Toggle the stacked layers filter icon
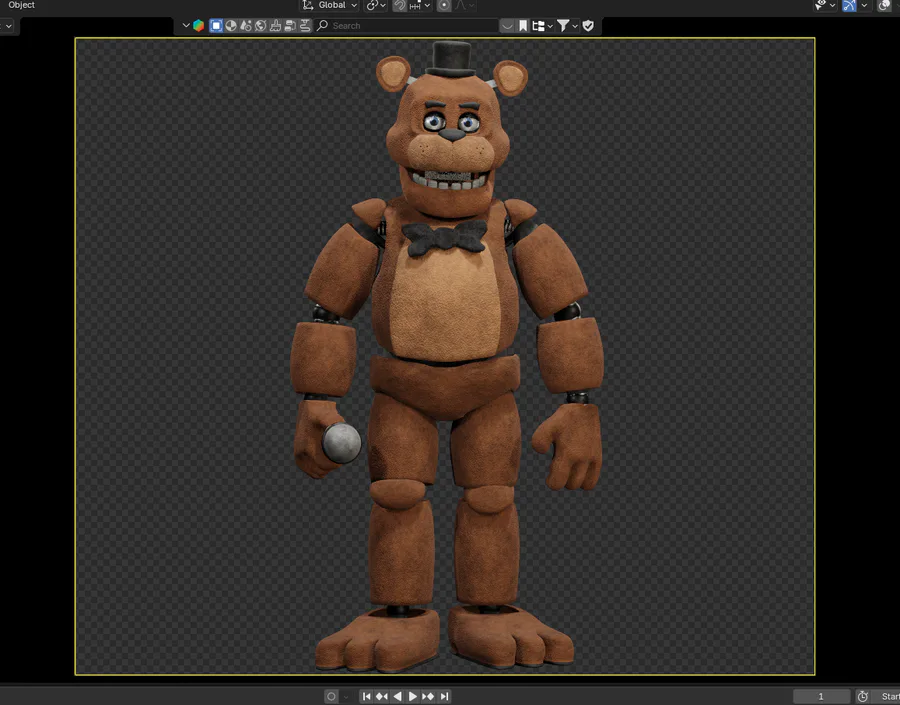 pos(290,25)
